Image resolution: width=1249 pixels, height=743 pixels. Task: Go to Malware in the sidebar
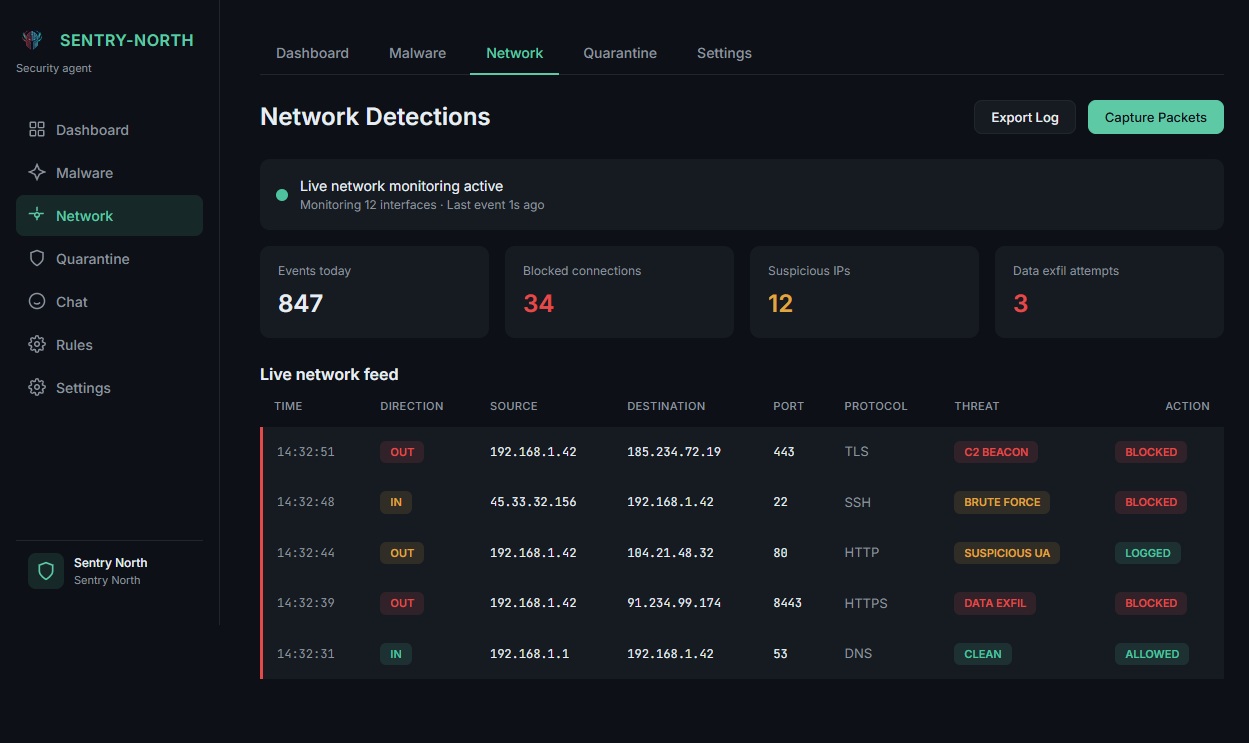click(109, 172)
